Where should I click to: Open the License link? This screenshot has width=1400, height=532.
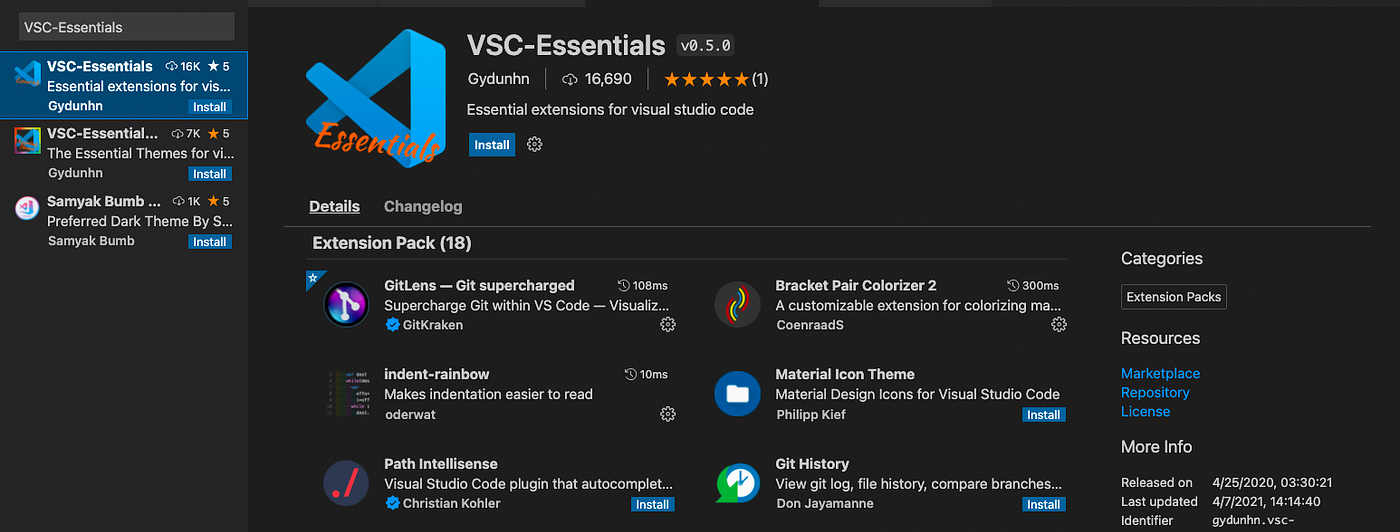tap(1145, 411)
